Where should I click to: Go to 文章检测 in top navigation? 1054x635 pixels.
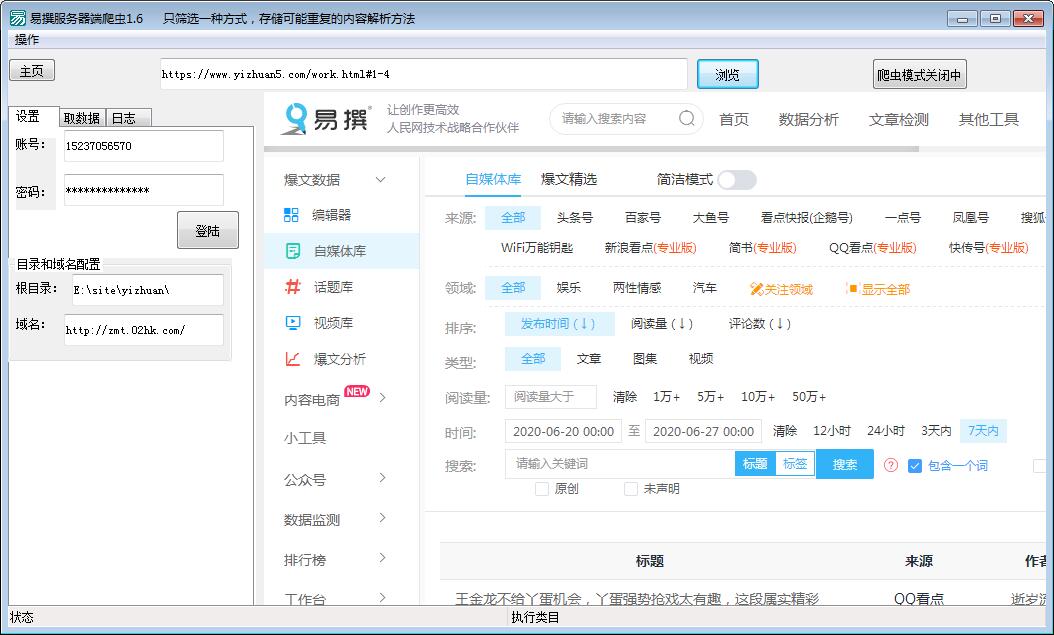click(898, 120)
